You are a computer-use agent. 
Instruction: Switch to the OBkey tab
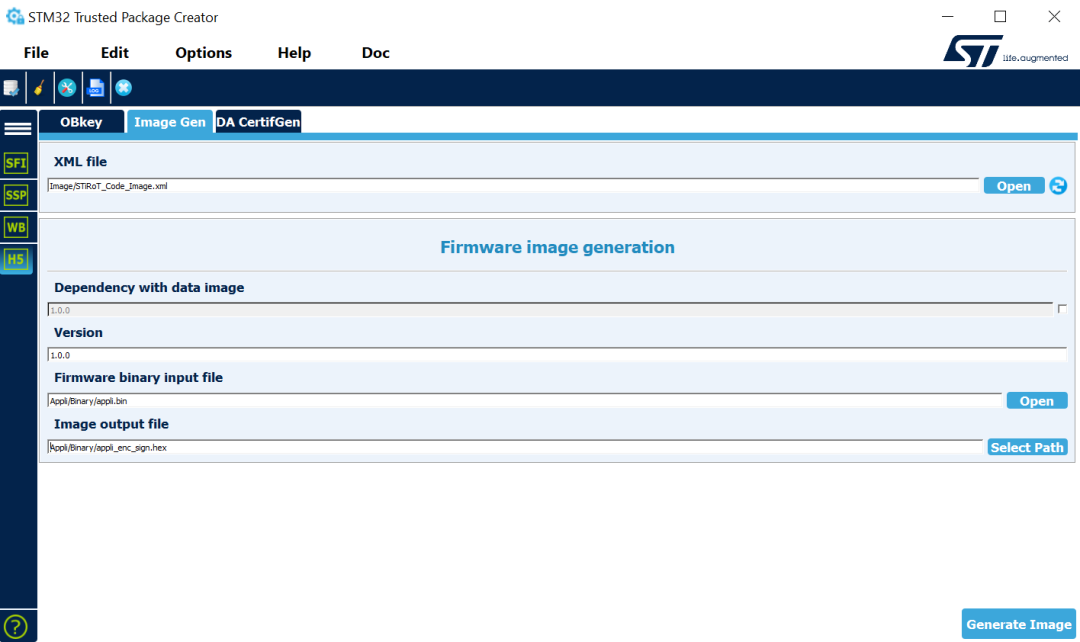point(81,122)
